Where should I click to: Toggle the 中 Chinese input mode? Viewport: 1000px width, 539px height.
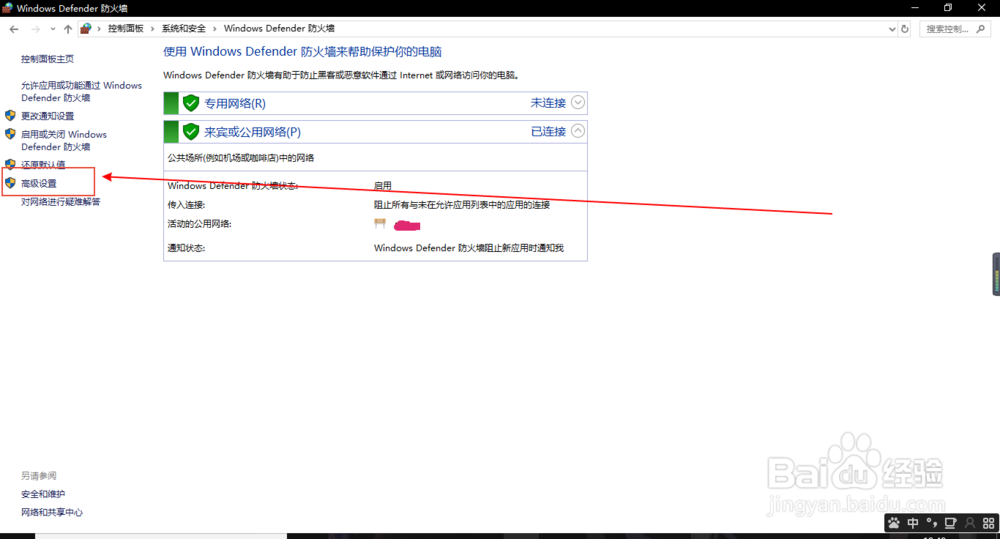(x=913, y=524)
